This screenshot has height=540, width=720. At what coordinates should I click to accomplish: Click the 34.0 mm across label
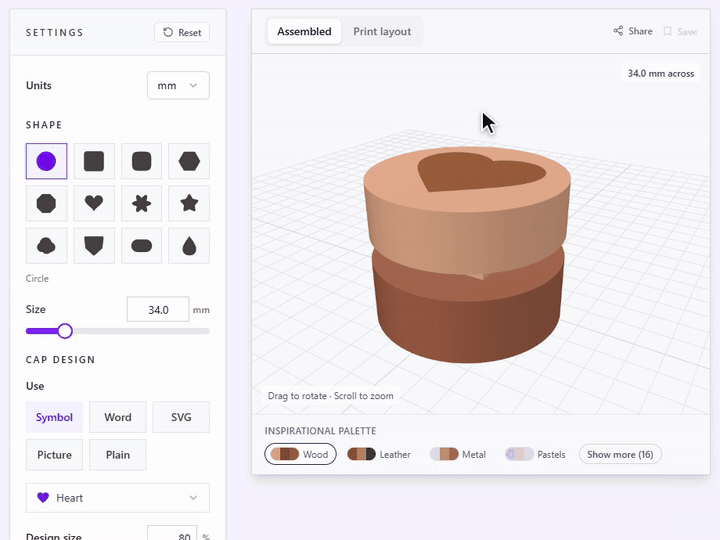pos(661,73)
